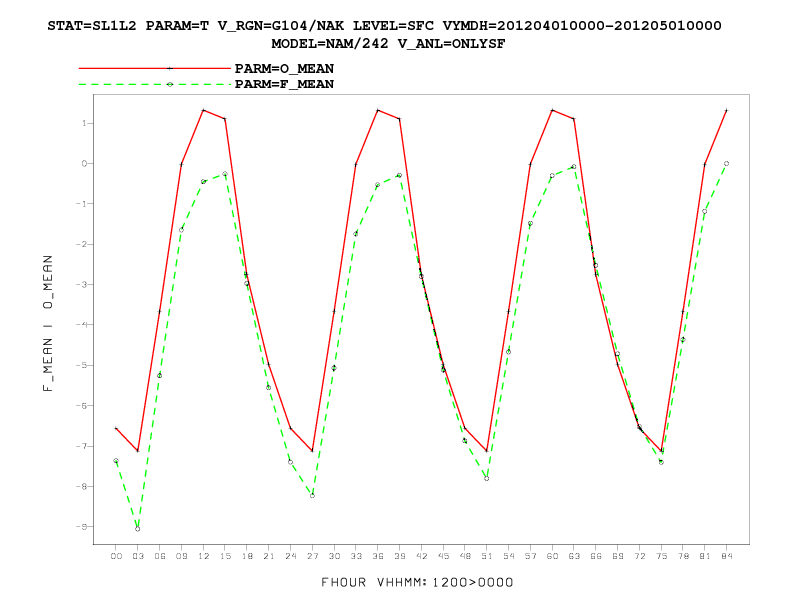Select O_MEAN peak point at hour 60

pyautogui.click(x=552, y=110)
